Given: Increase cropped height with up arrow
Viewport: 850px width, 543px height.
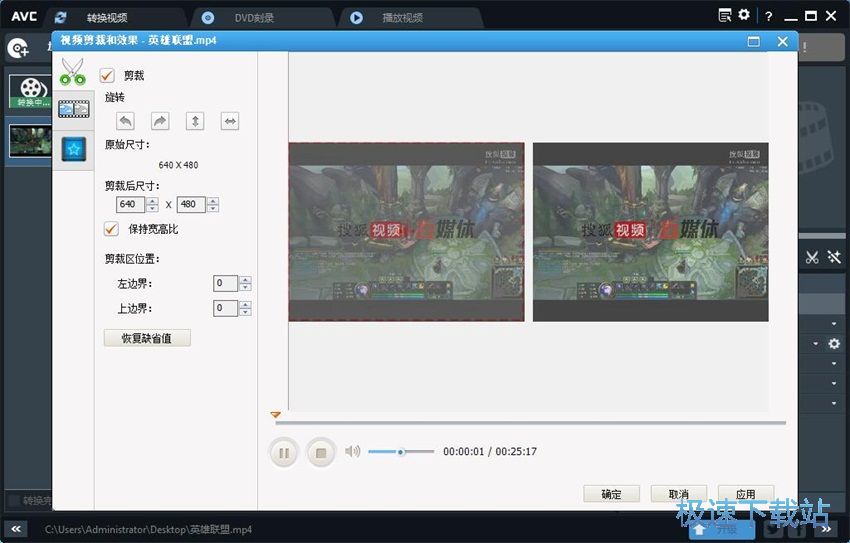Looking at the screenshot, I should (213, 201).
